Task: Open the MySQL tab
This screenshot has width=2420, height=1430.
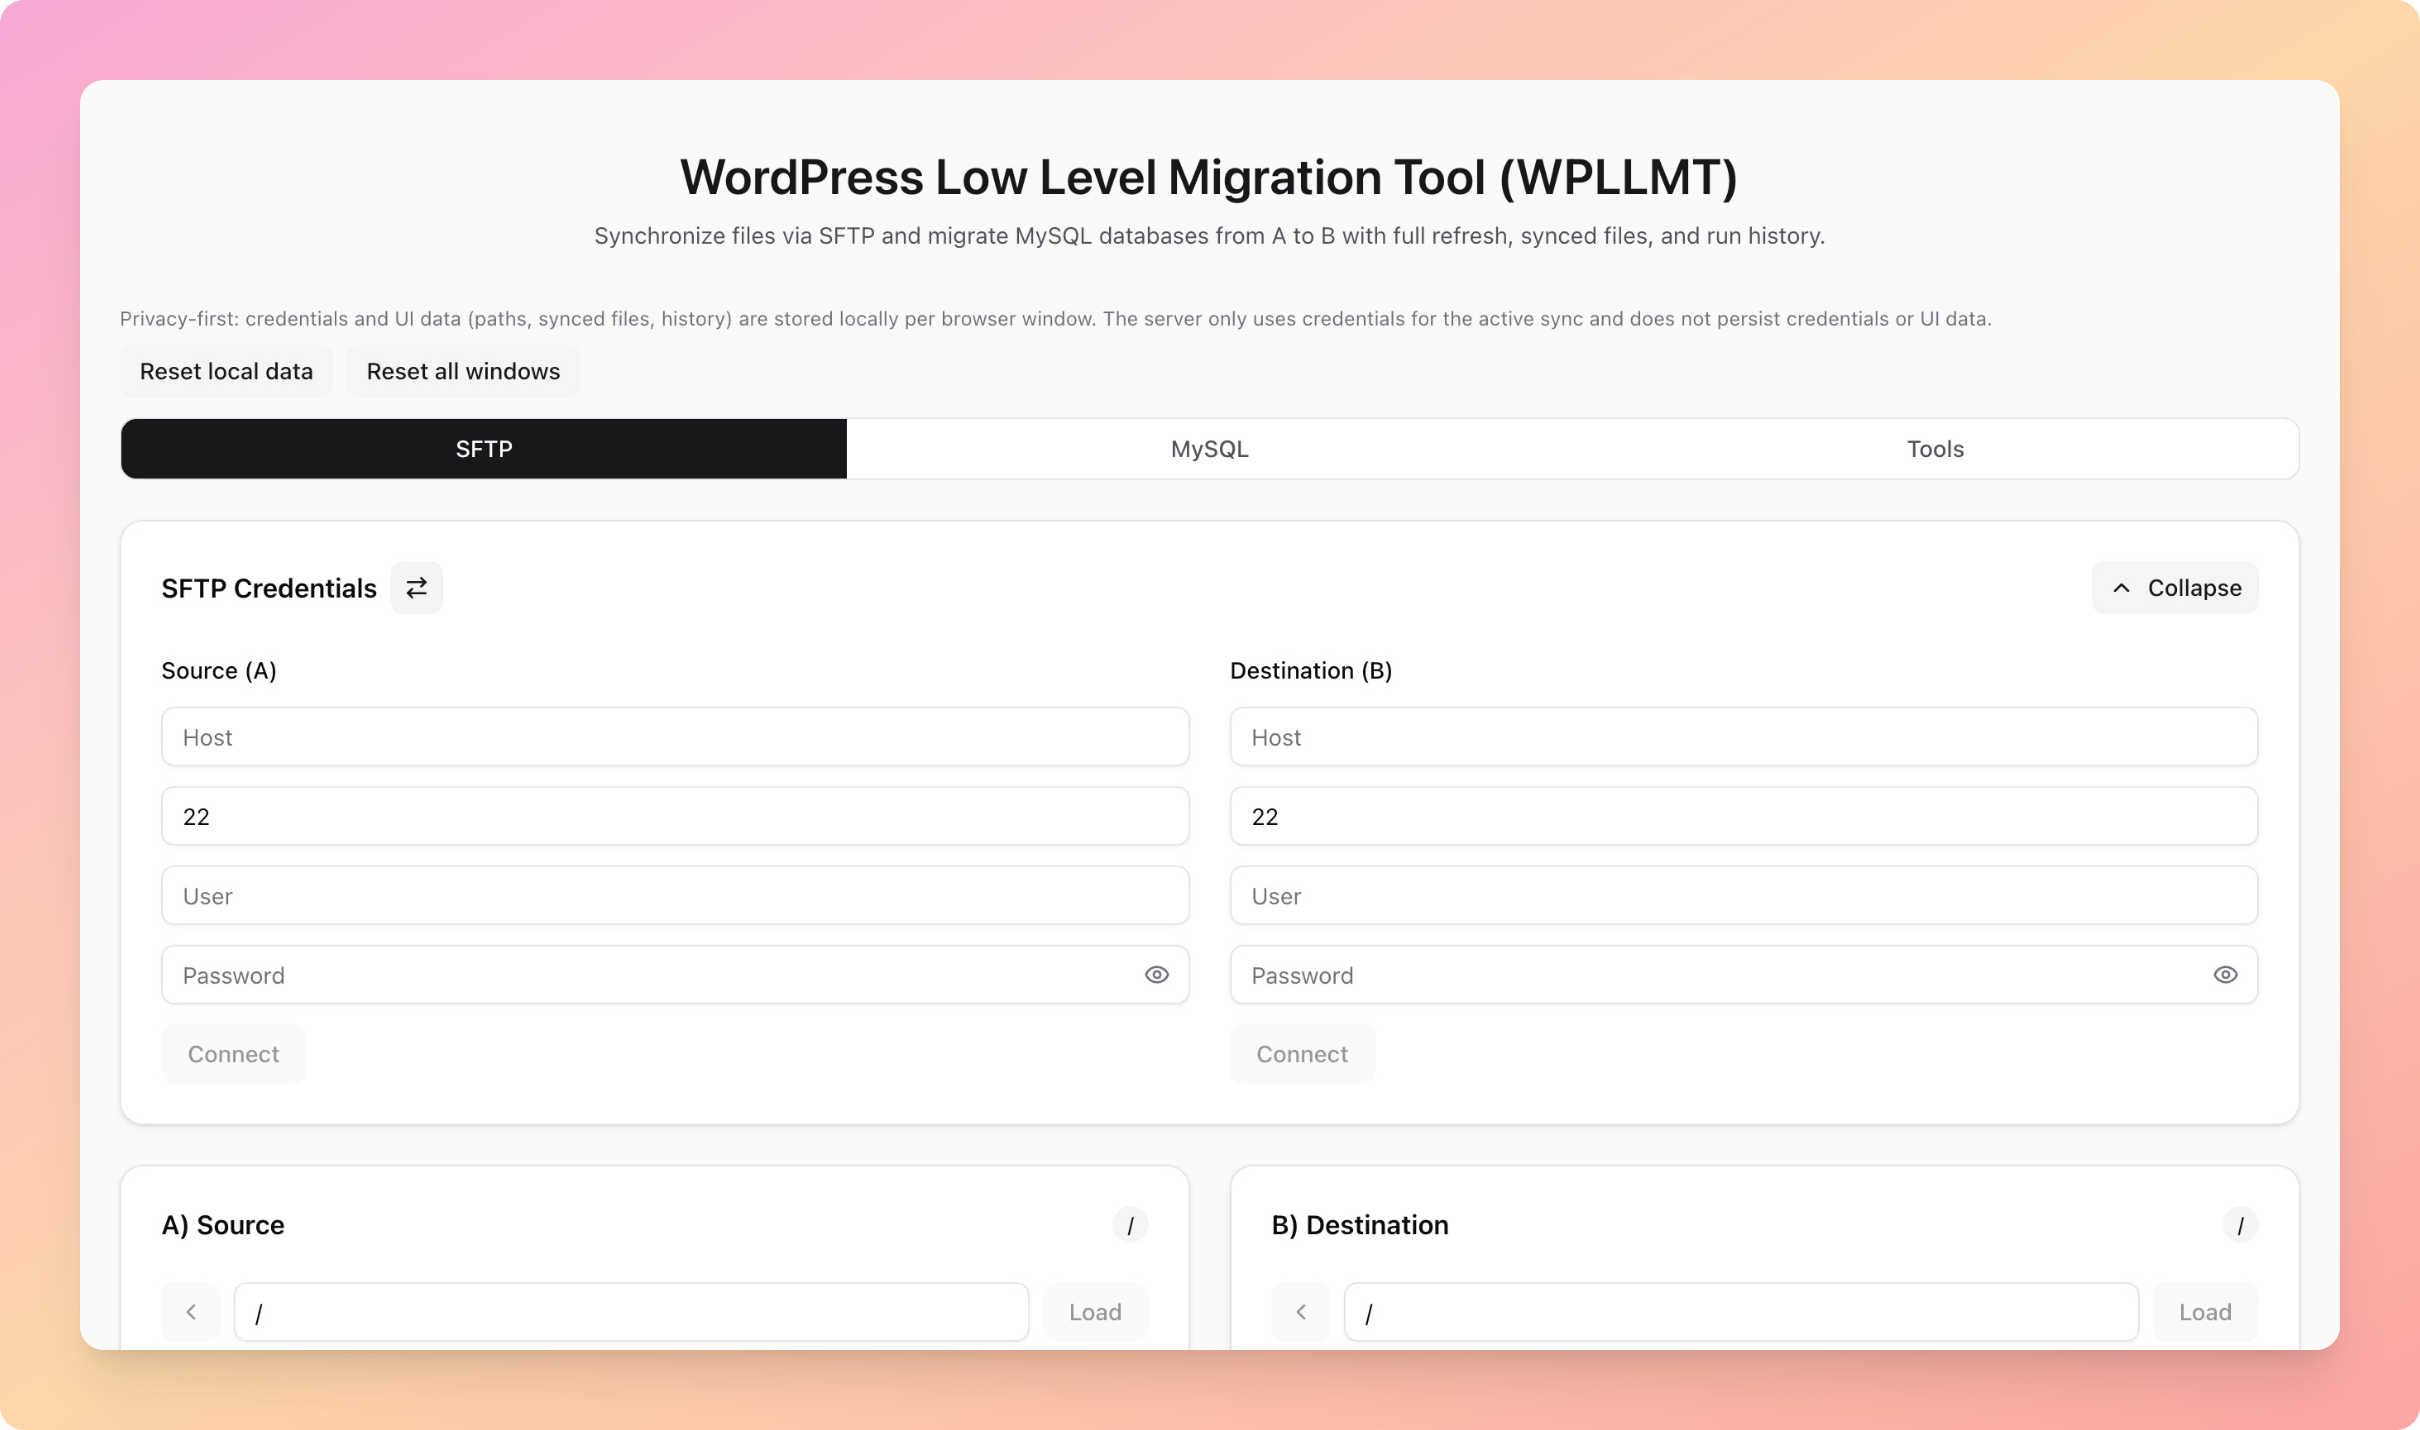Action: pos(1210,449)
